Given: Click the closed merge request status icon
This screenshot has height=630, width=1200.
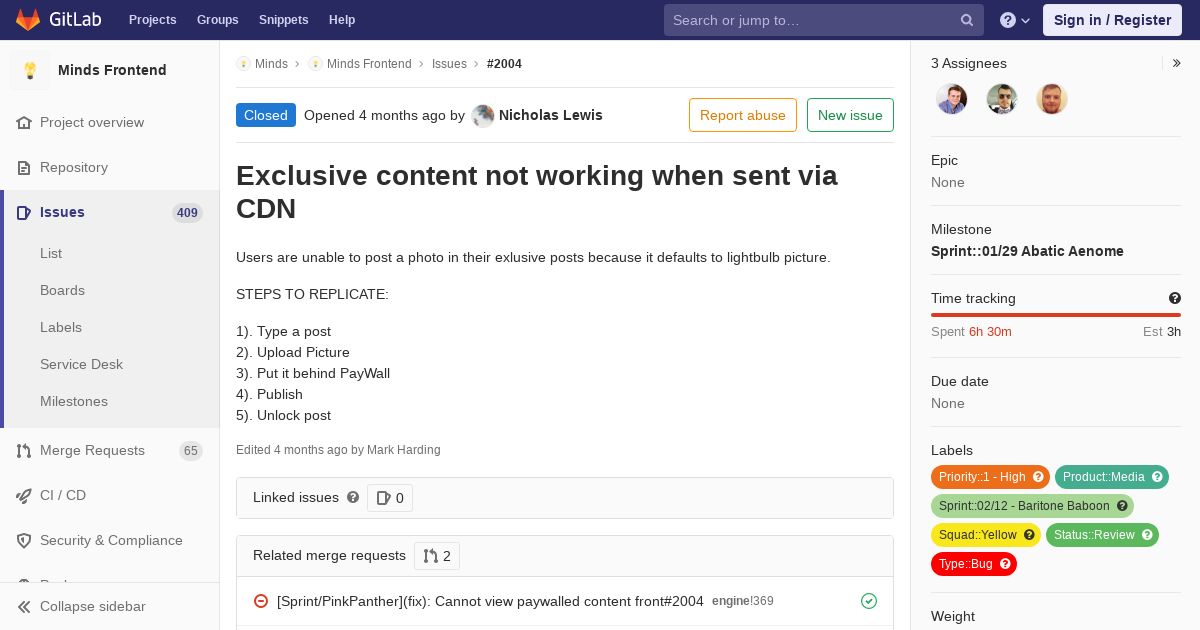Looking at the screenshot, I should (x=261, y=601).
